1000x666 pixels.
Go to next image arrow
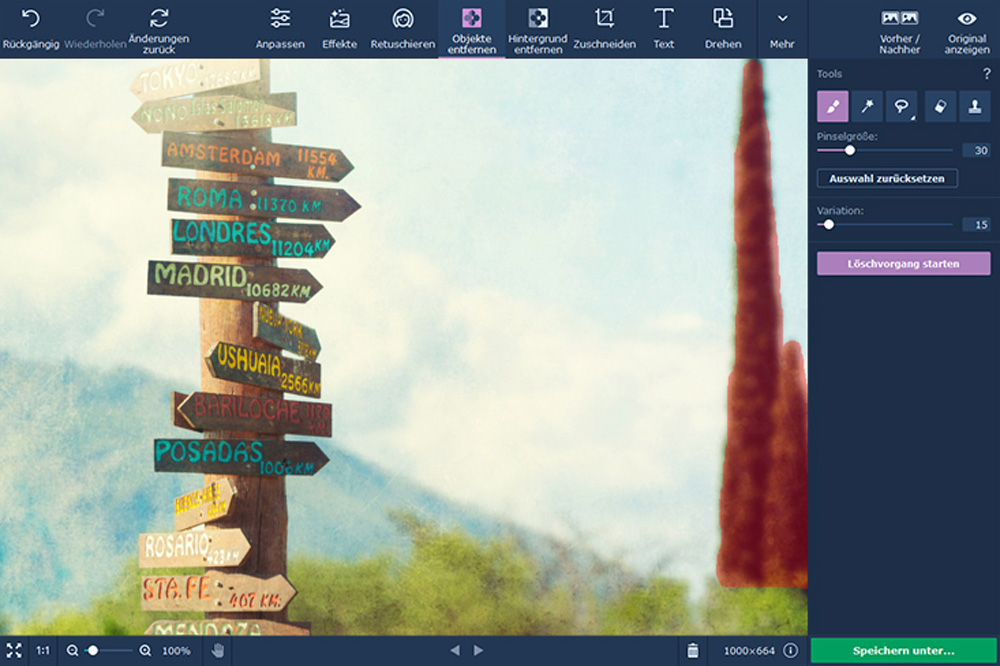click(478, 651)
